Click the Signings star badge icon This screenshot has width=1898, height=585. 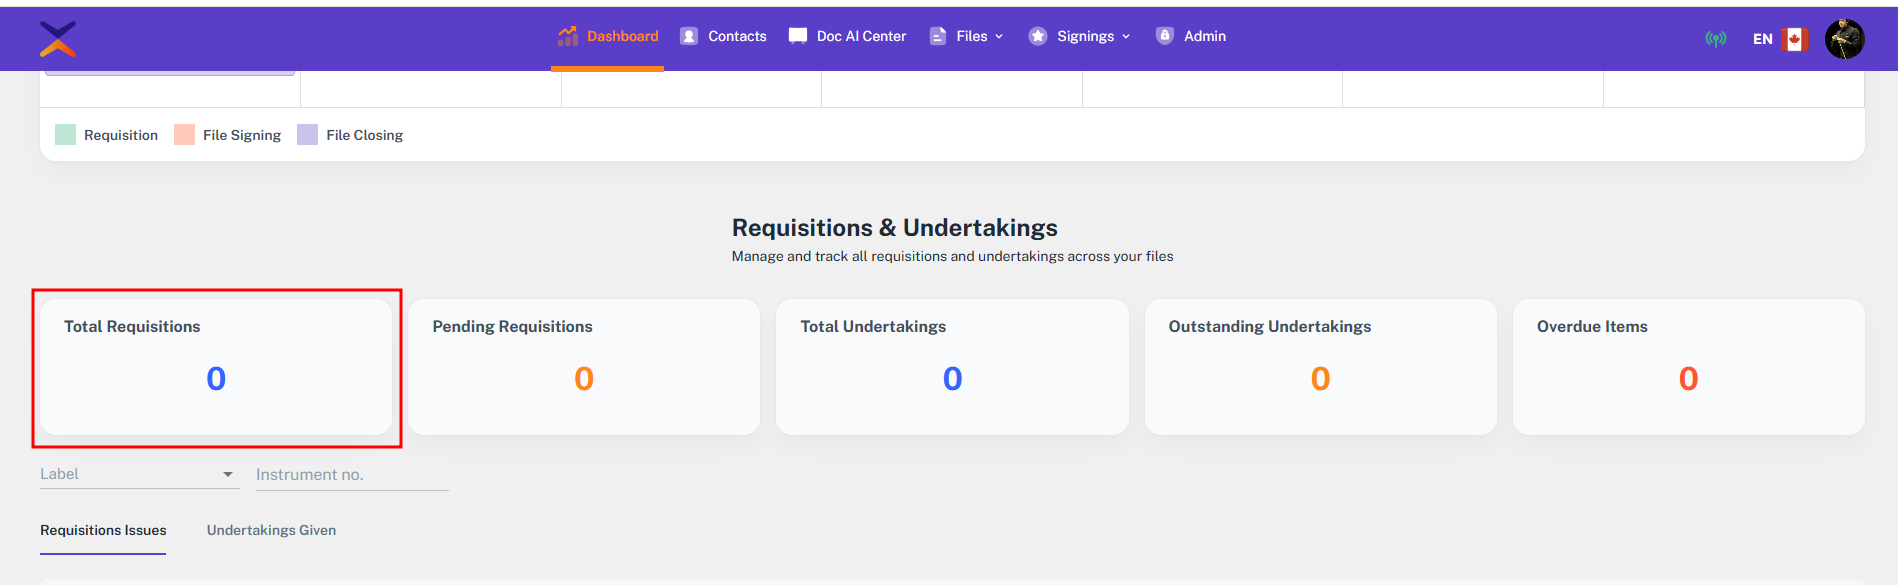(1038, 36)
